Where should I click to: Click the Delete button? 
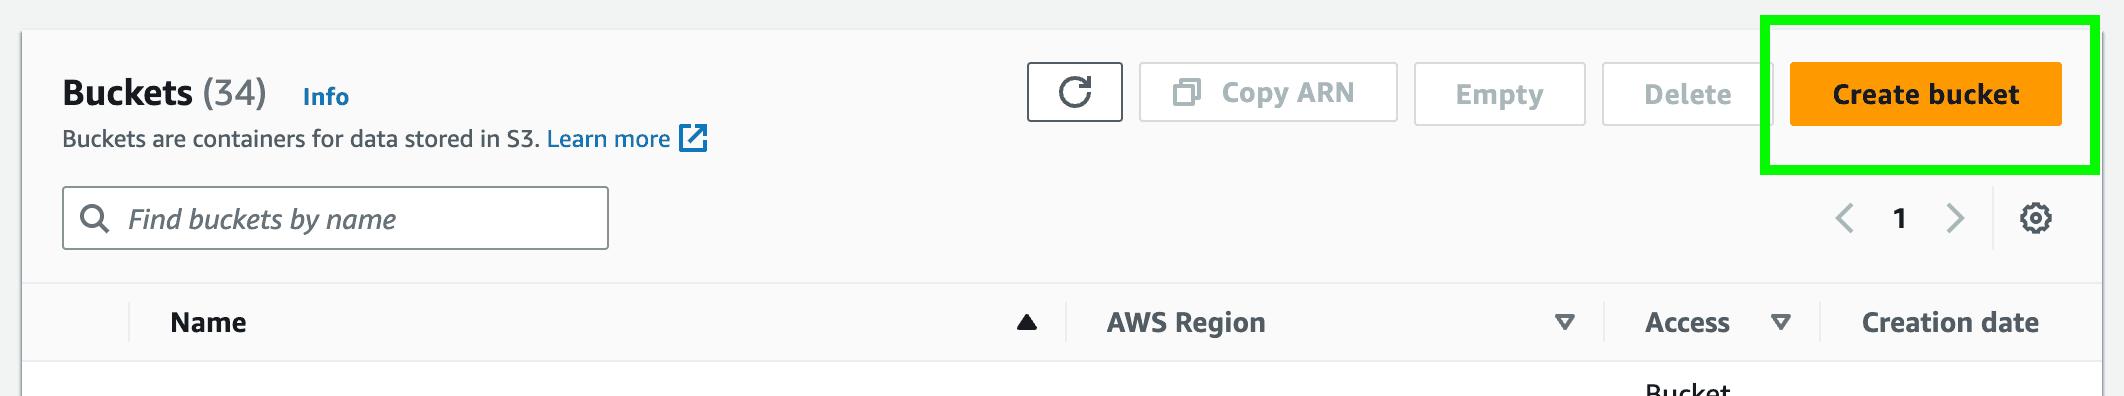click(x=1688, y=94)
